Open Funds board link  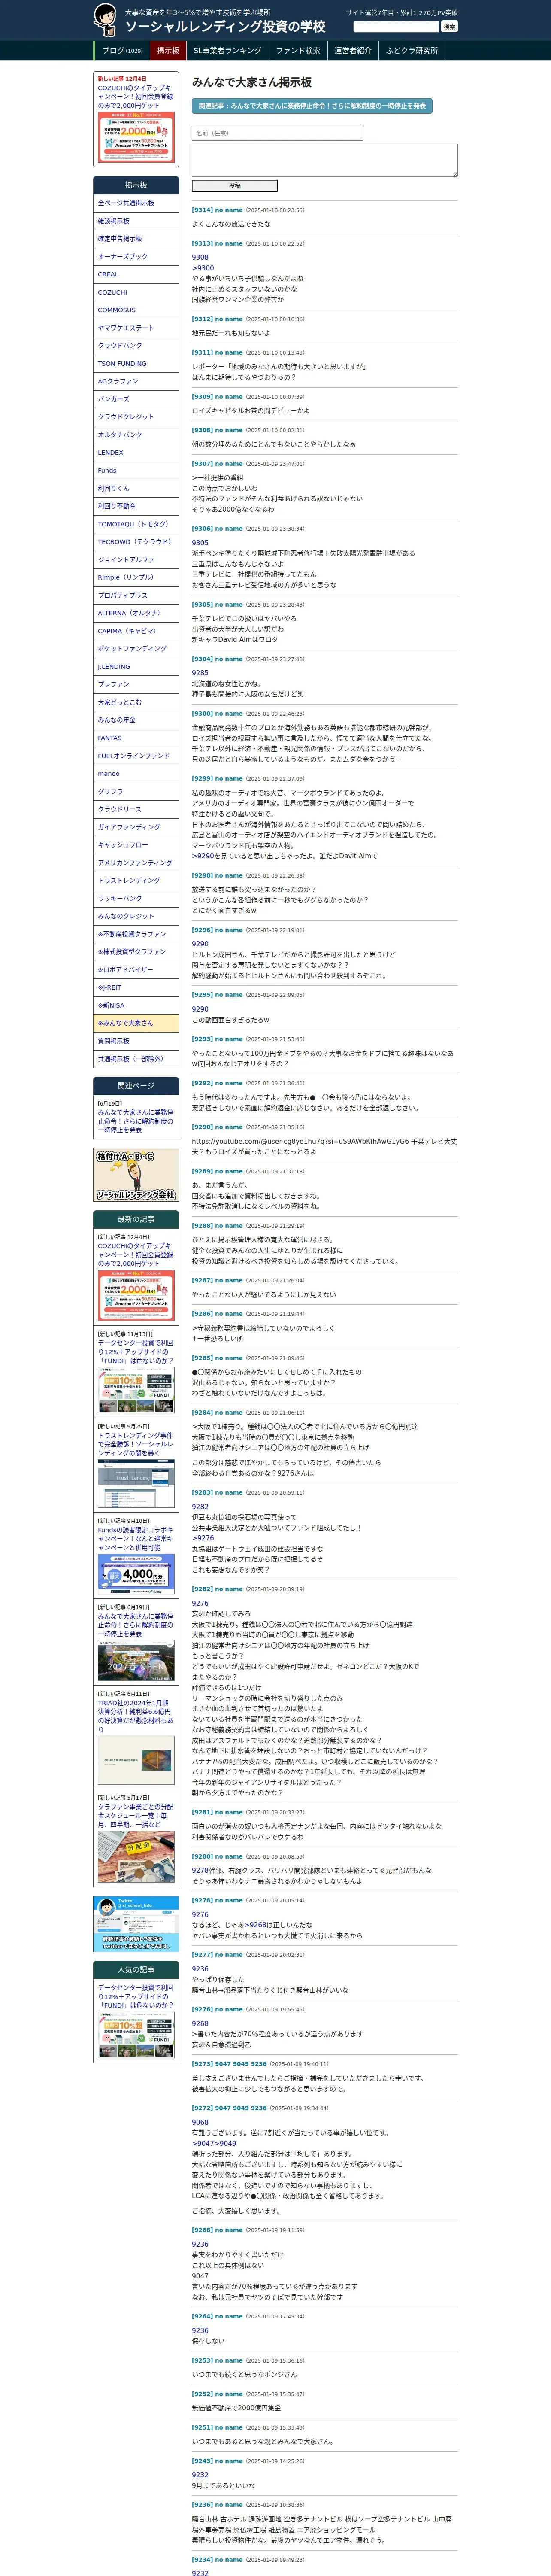tap(136, 471)
